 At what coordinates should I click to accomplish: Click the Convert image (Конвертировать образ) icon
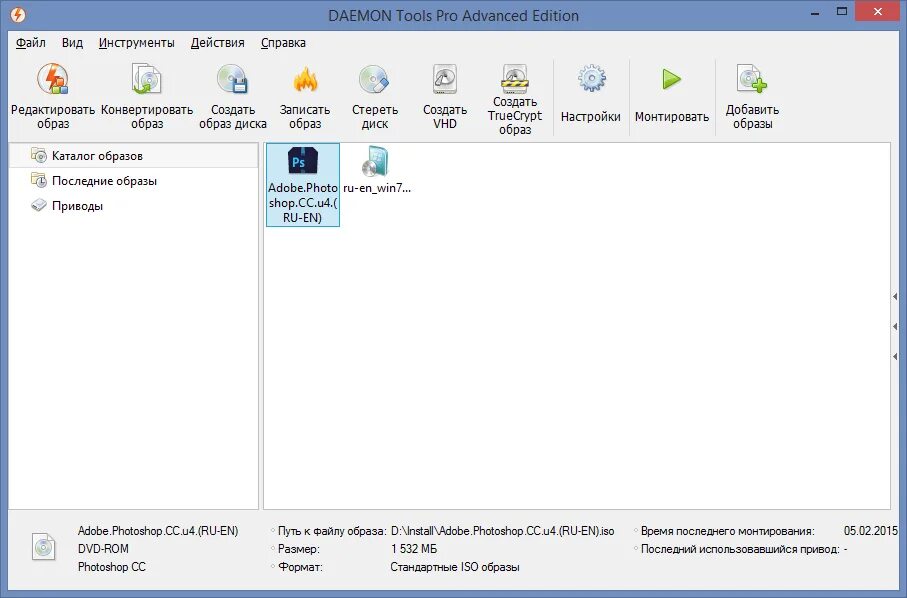[146, 79]
